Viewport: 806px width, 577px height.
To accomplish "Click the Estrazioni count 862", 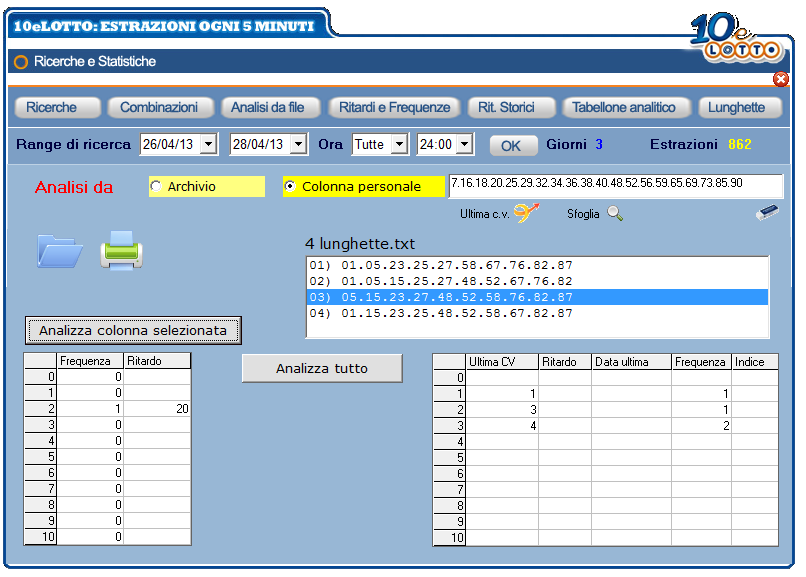I will pyautogui.click(x=740, y=144).
